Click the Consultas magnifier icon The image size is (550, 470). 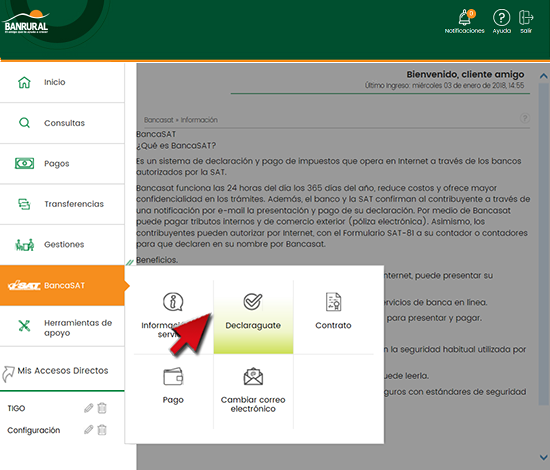coord(24,123)
